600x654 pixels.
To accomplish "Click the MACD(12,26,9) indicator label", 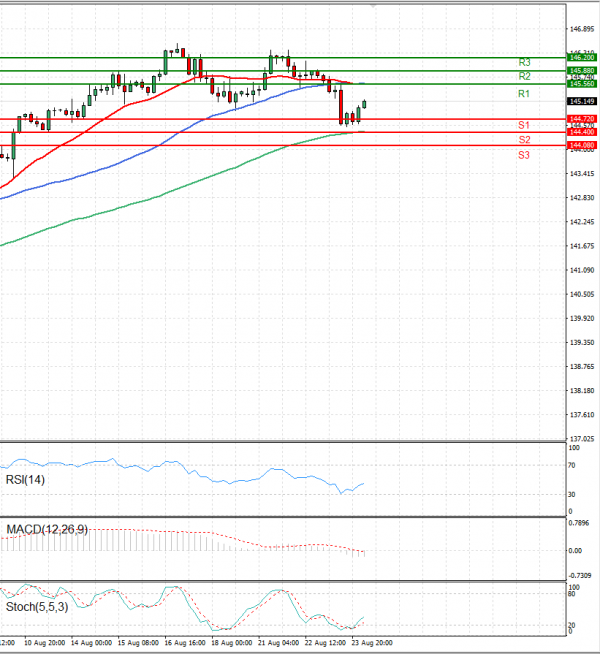I will pos(47,530).
